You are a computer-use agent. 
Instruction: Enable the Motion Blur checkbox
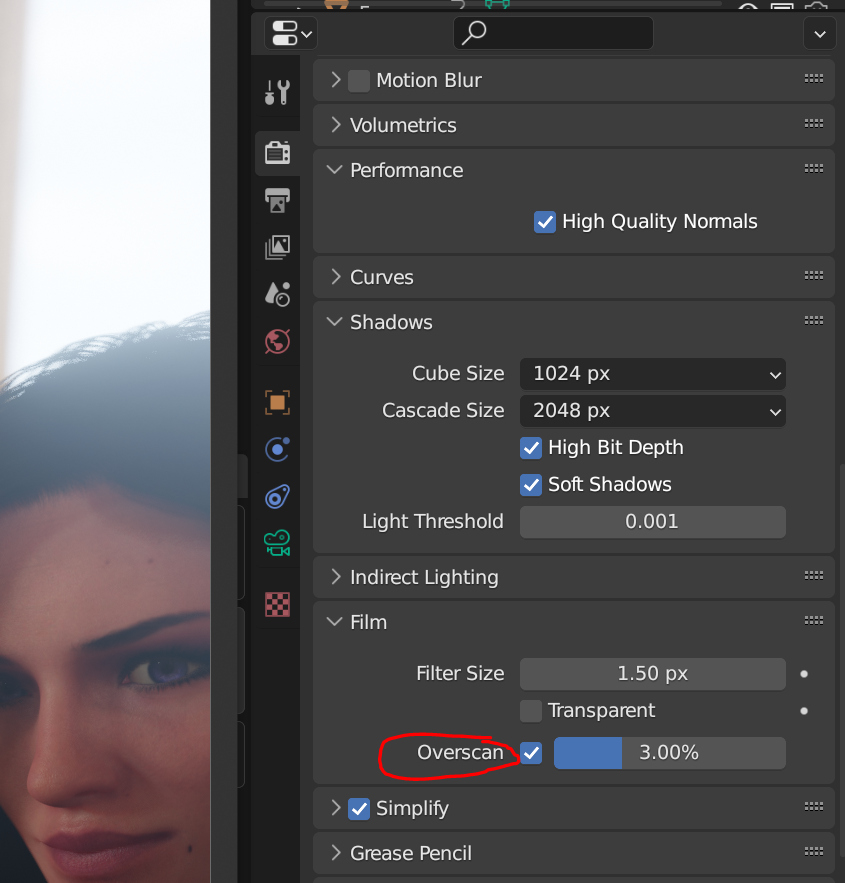(x=359, y=81)
